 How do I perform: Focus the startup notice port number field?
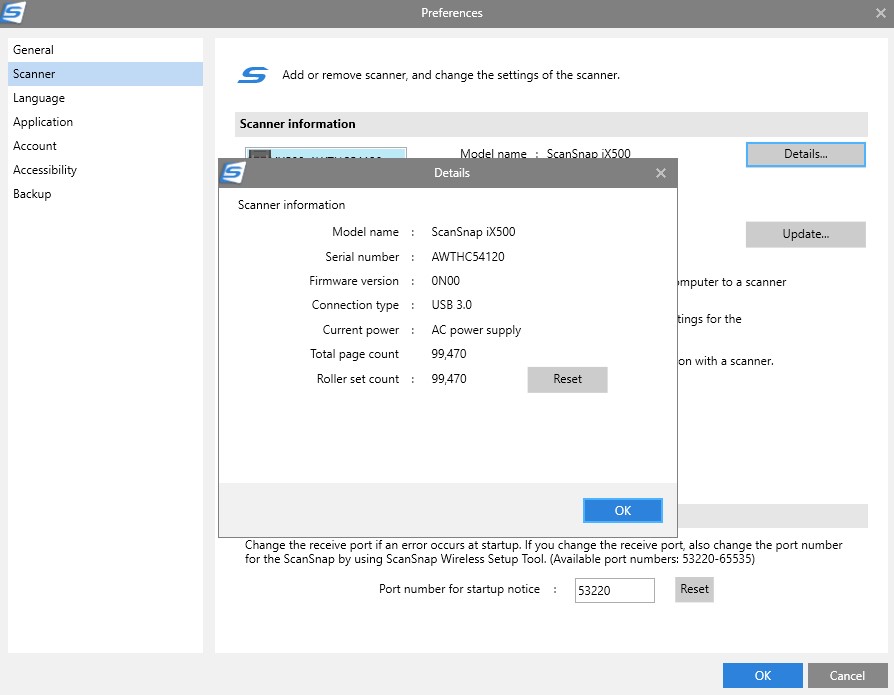(x=614, y=590)
